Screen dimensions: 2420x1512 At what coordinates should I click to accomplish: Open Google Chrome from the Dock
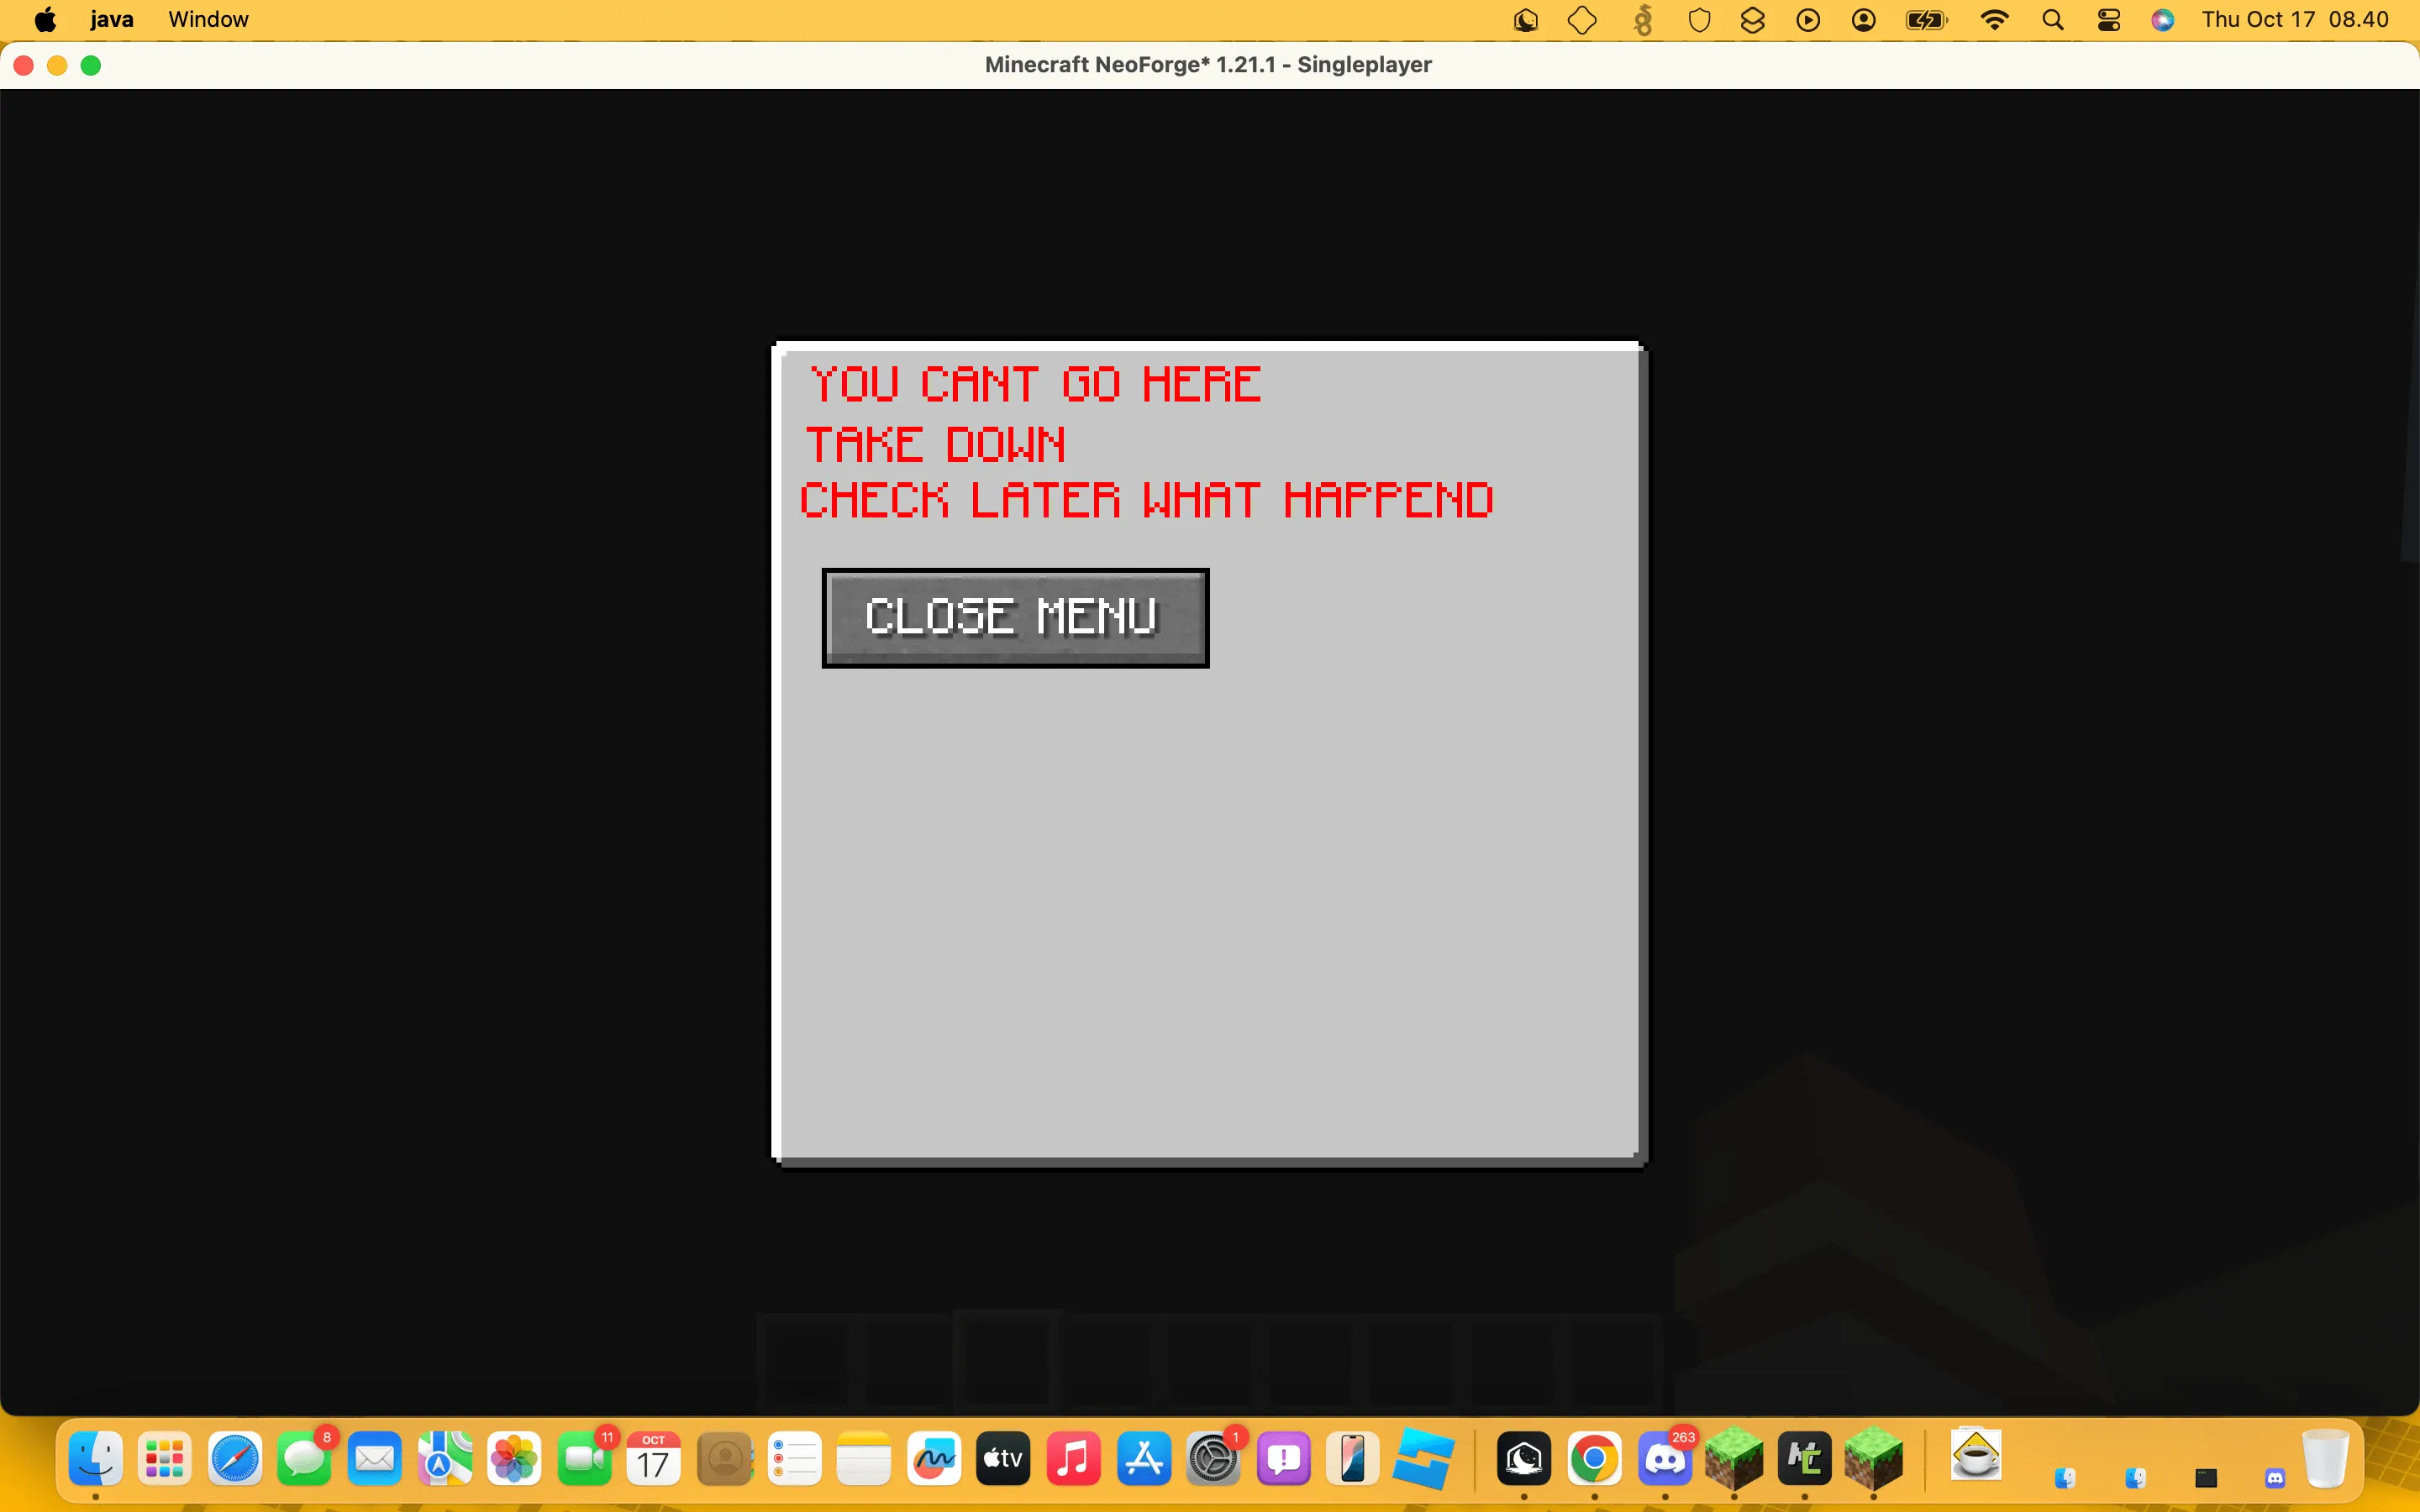(x=1594, y=1459)
